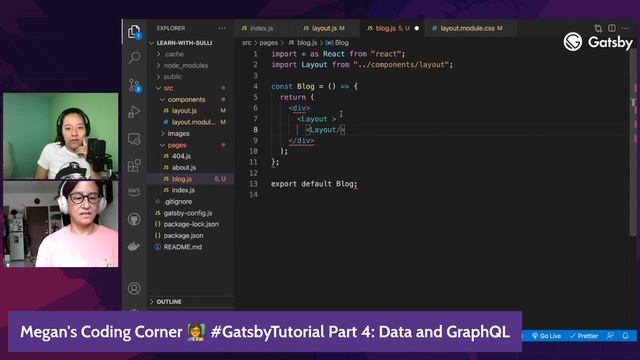The image size is (640, 360).
Task: Open the Explorer view icon
Action: coord(134,31)
